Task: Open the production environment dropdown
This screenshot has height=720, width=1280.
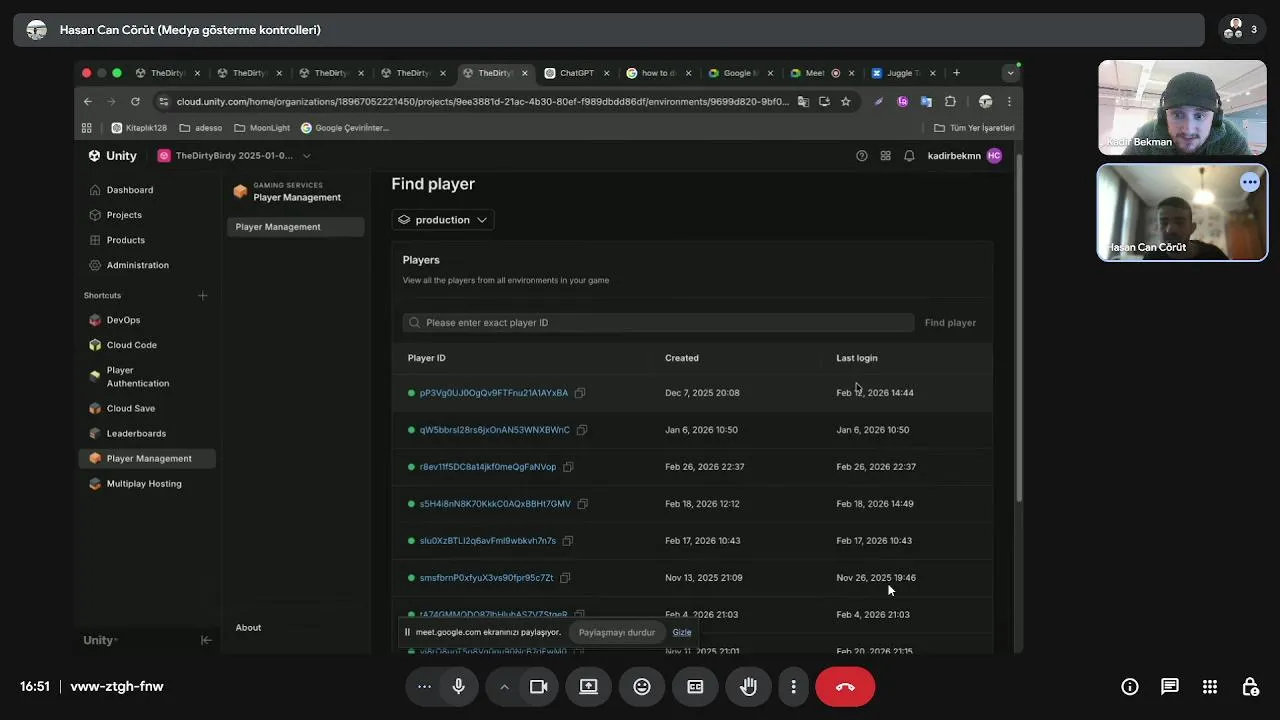Action: [x=442, y=220]
